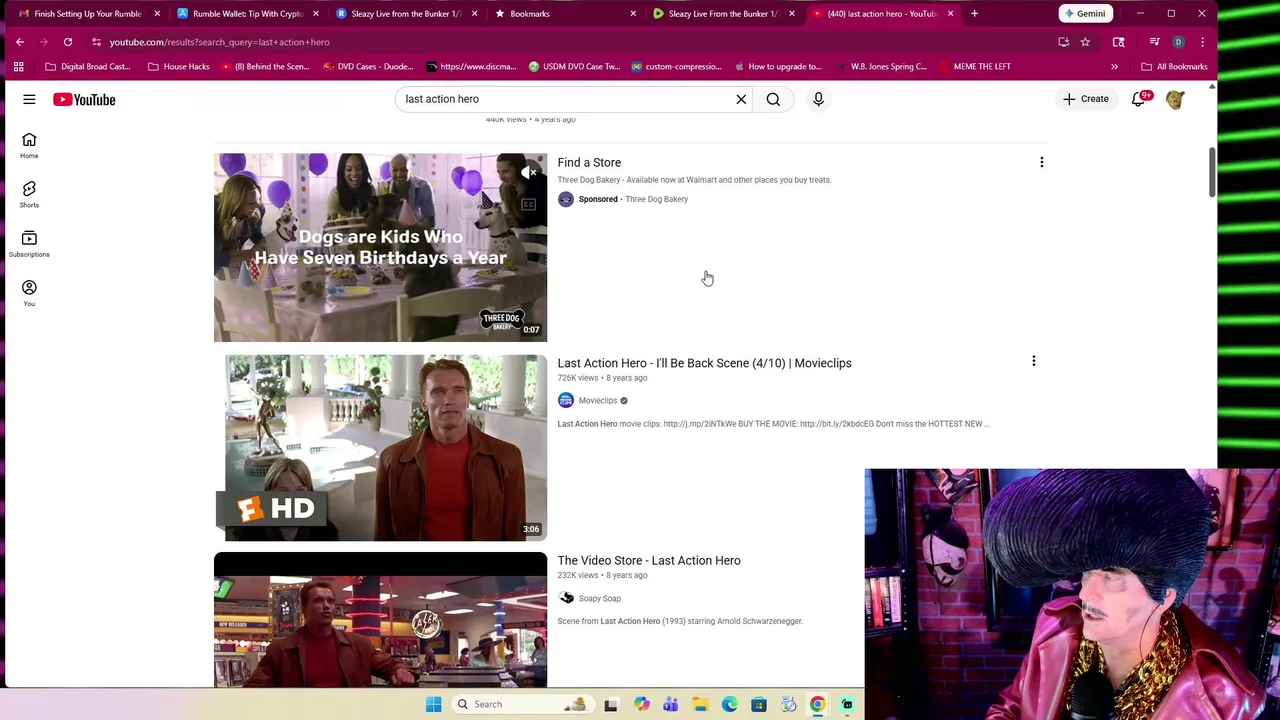Close the Rumble Wallet tab

coord(316,14)
